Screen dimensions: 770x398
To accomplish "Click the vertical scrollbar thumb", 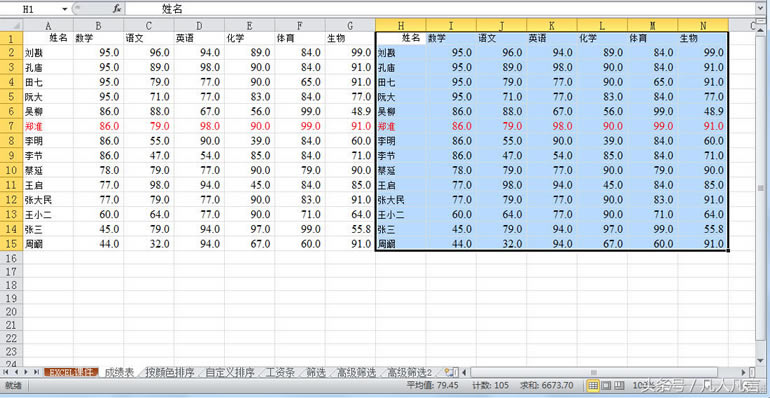I will coord(761,188).
